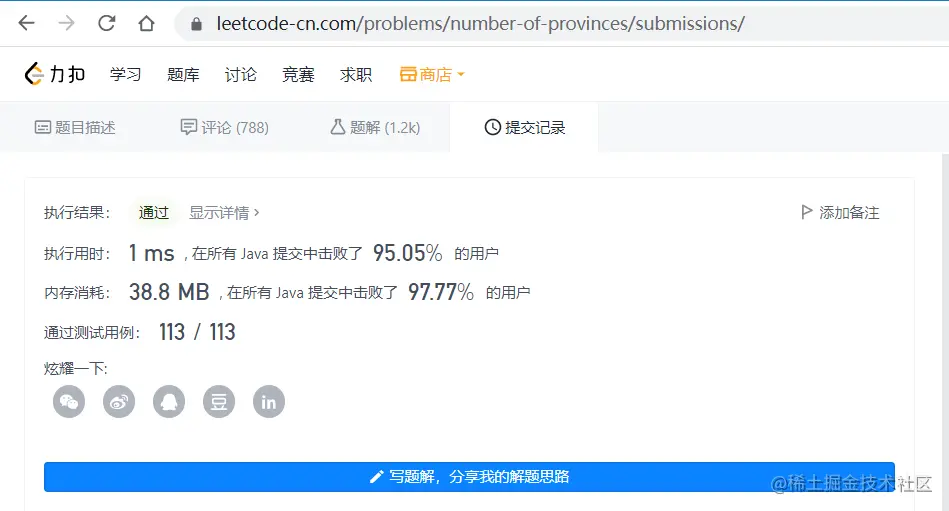The height and width of the screenshot is (511, 949).
Task: Share result via Douban 豆 icon
Action: [218, 401]
